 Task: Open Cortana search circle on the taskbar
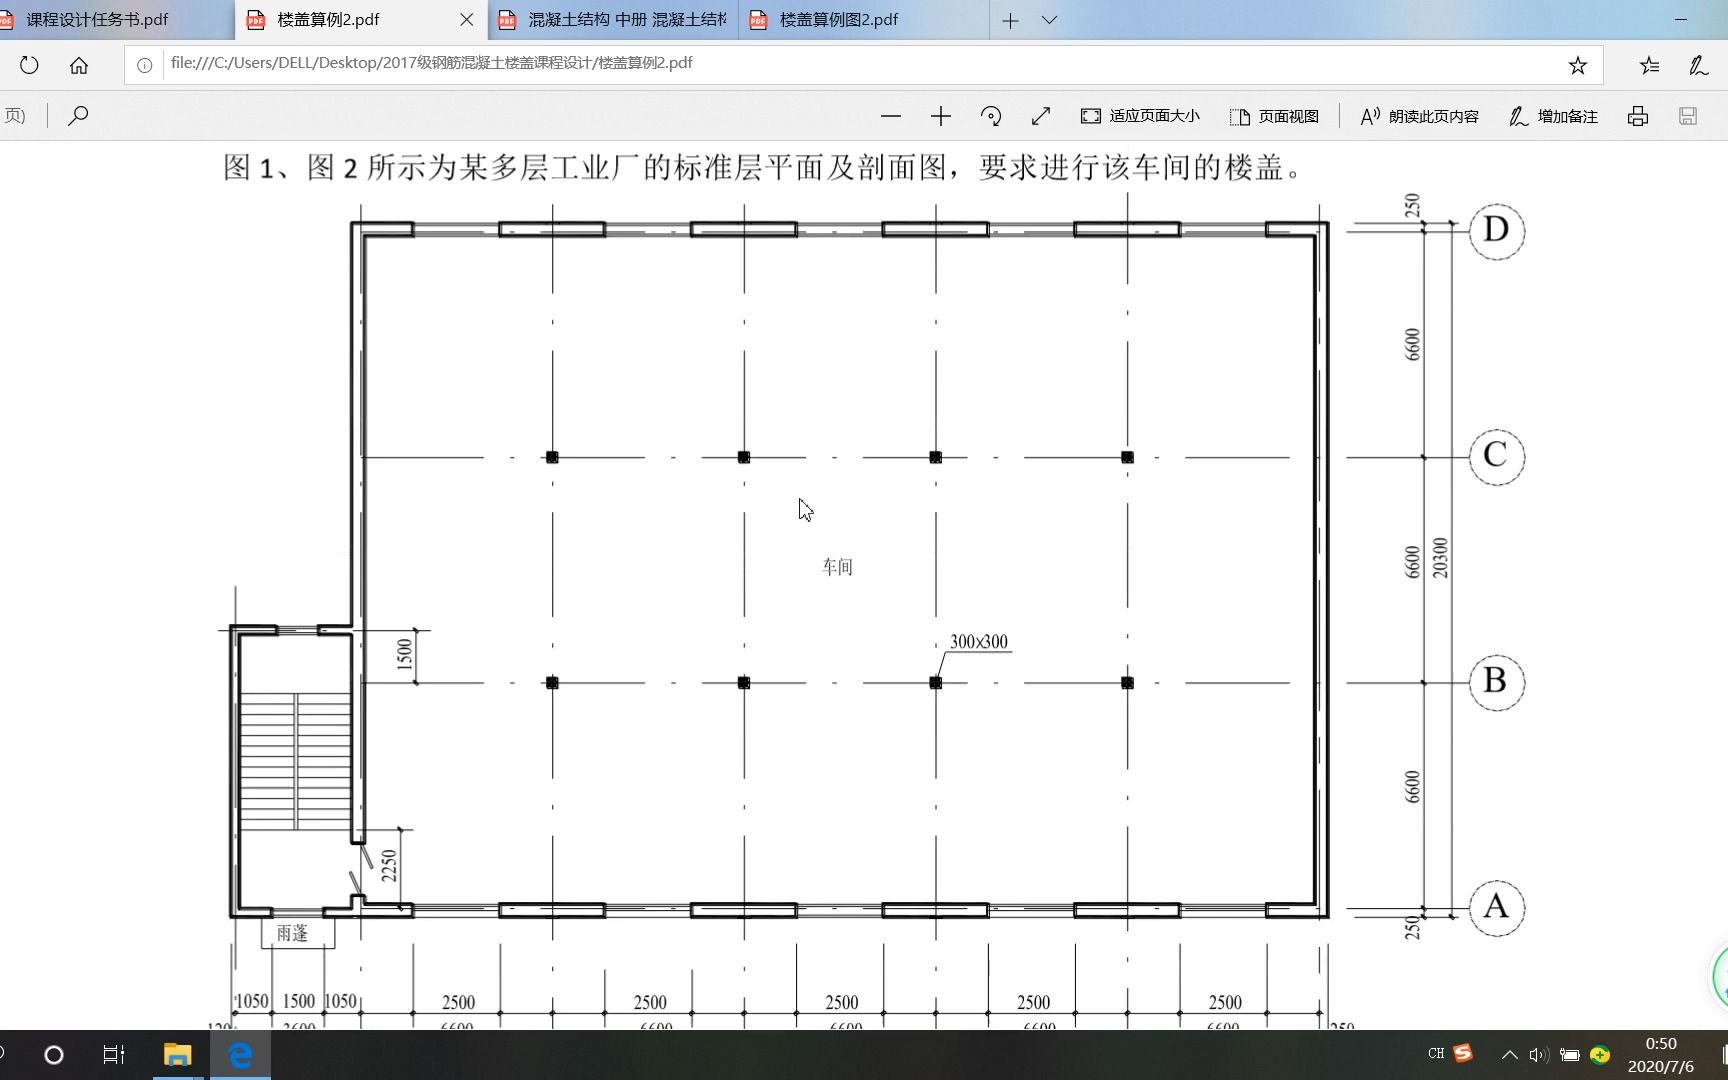[54, 1055]
